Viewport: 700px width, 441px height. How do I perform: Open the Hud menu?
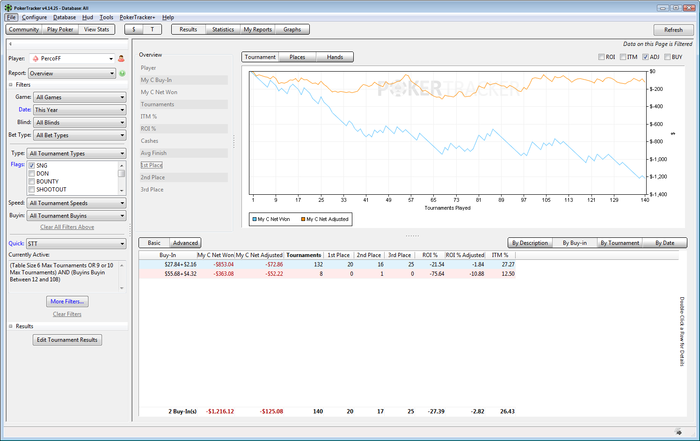pyautogui.click(x=88, y=17)
